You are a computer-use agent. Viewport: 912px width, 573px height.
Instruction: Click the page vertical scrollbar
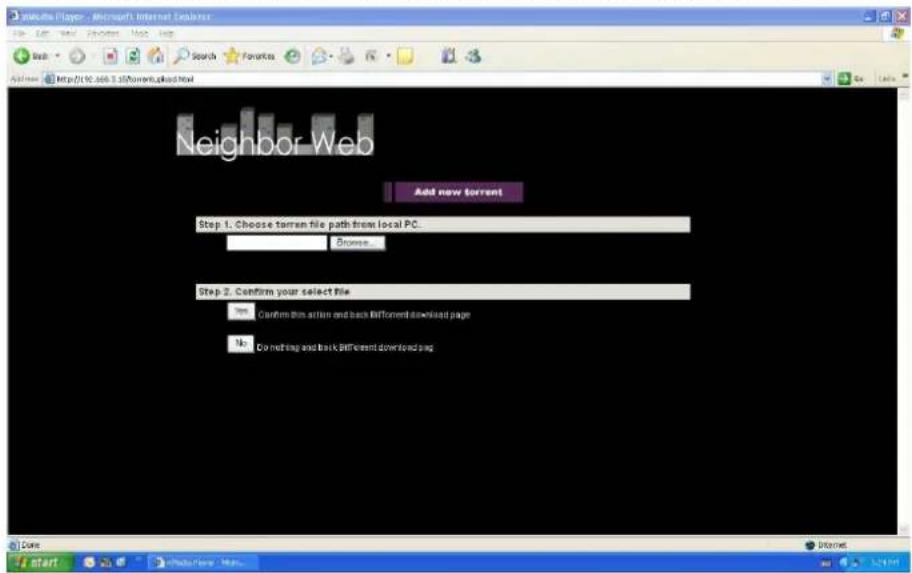903,311
